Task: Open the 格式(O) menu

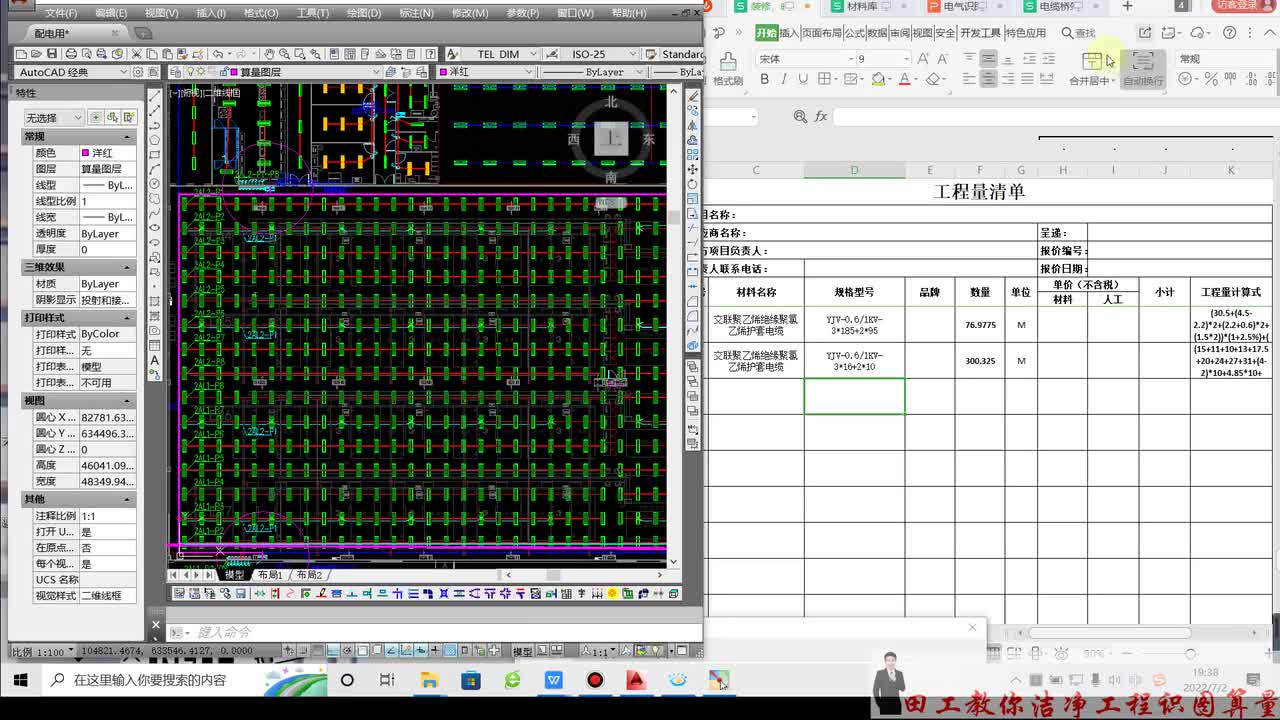Action: pos(261,13)
